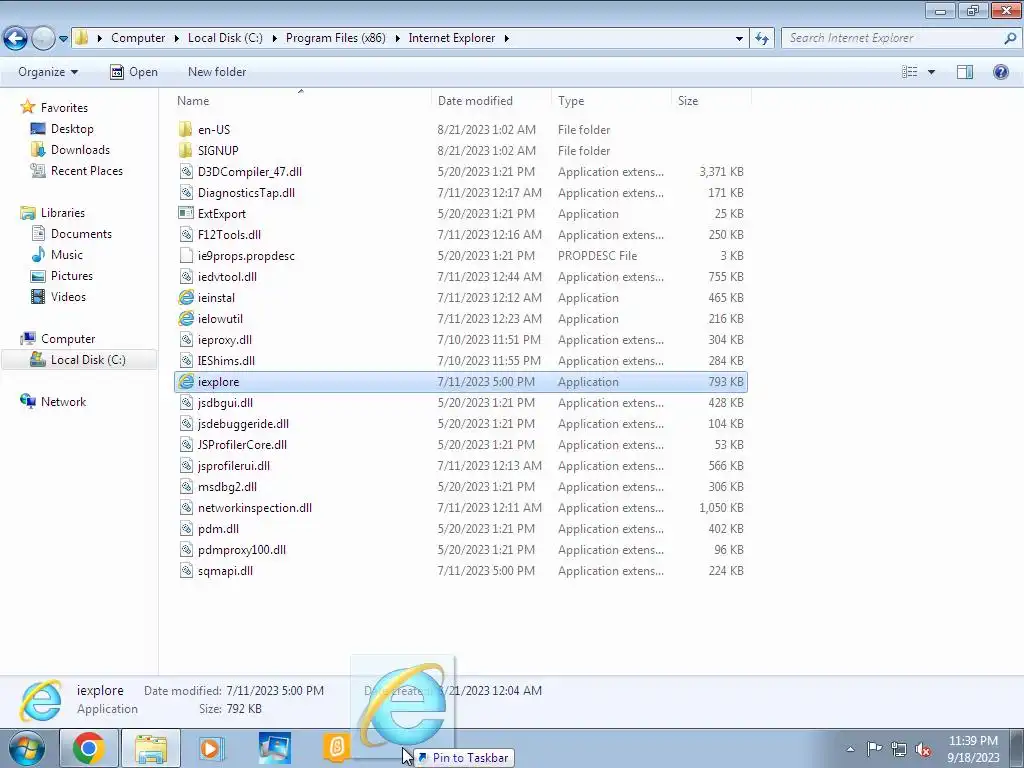Expand arrow after Internet Explorer breadcrumb
Screen dimensions: 1024x768
pos(507,39)
